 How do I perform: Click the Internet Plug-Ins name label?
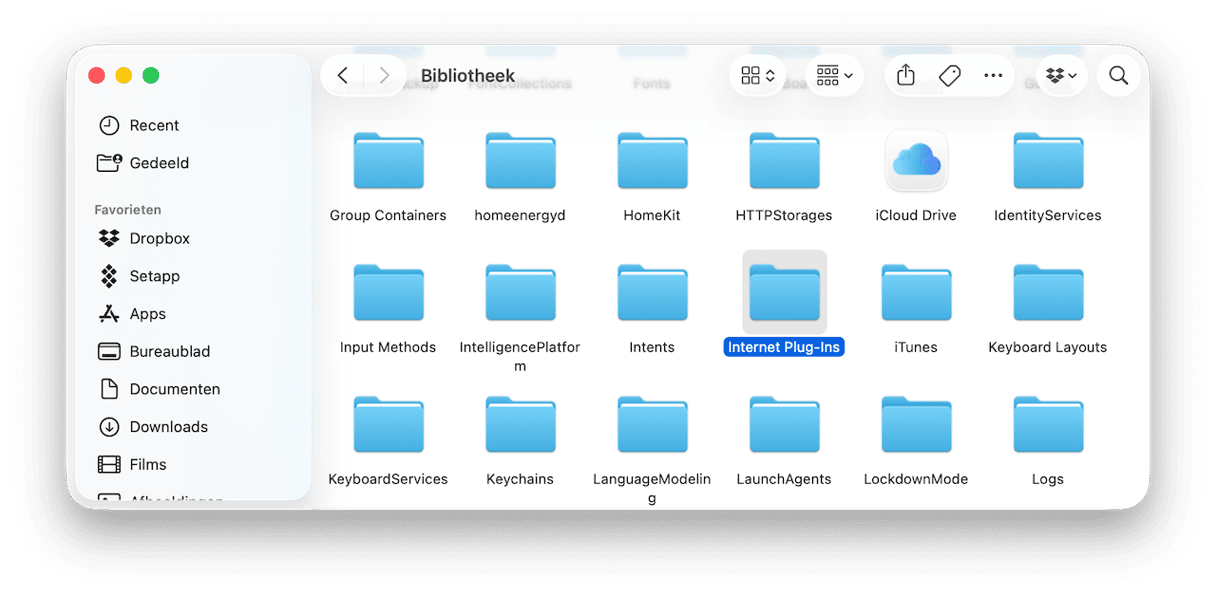pyautogui.click(x=784, y=347)
